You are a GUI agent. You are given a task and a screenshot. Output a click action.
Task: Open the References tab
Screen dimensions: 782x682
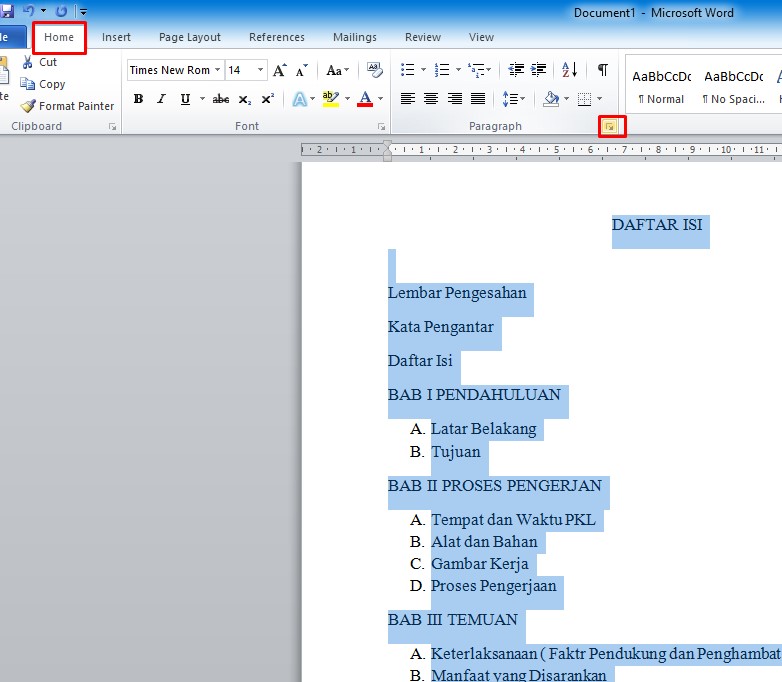pyautogui.click(x=277, y=37)
